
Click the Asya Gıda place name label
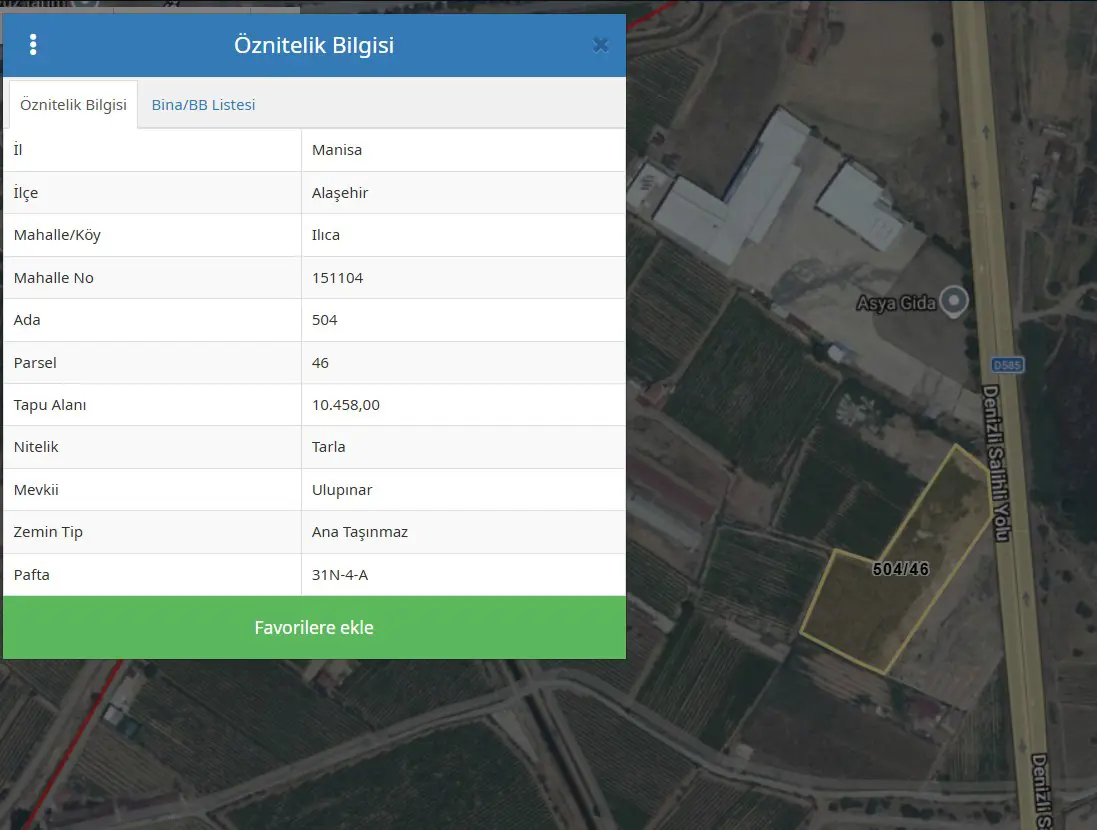point(896,303)
